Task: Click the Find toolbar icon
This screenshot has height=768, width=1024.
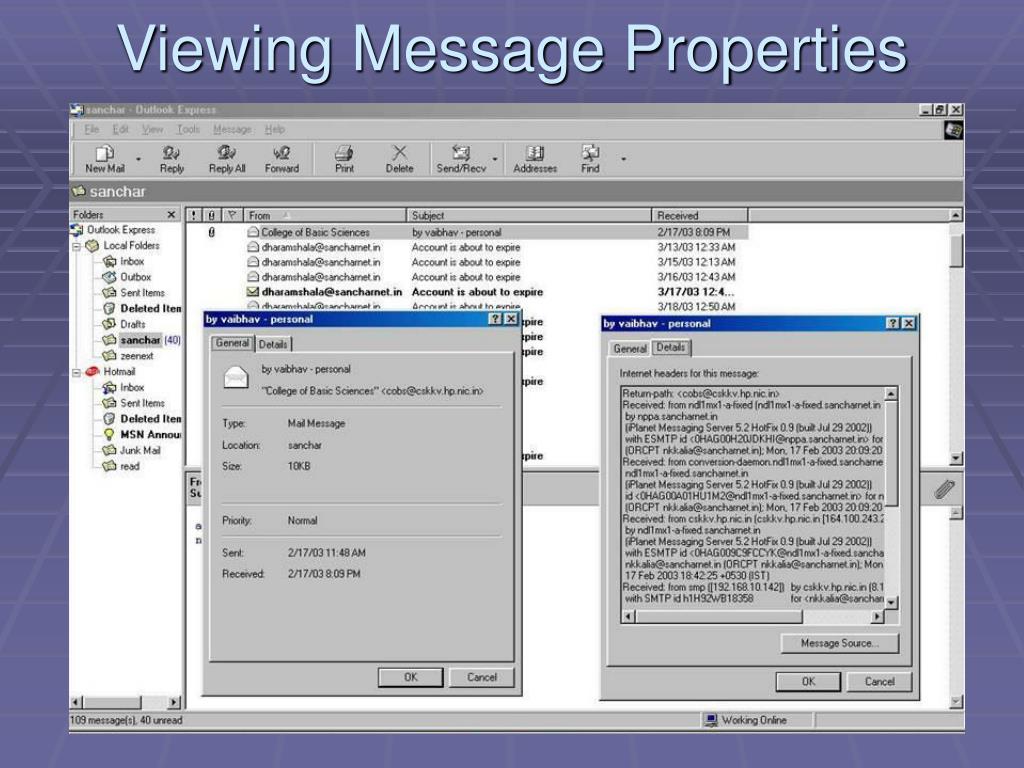Action: pyautogui.click(x=590, y=159)
